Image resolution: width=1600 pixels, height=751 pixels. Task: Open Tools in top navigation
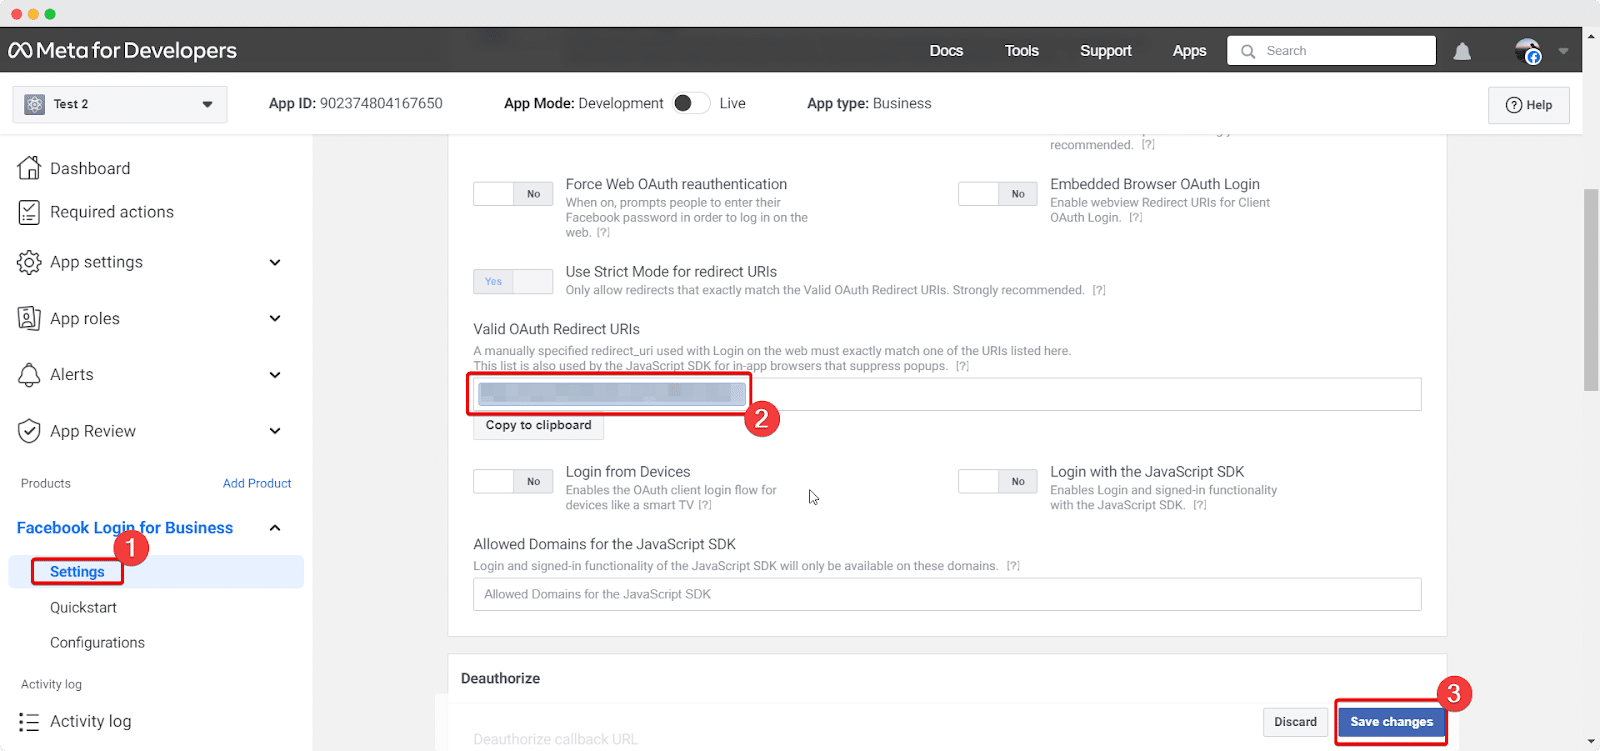tap(1022, 51)
